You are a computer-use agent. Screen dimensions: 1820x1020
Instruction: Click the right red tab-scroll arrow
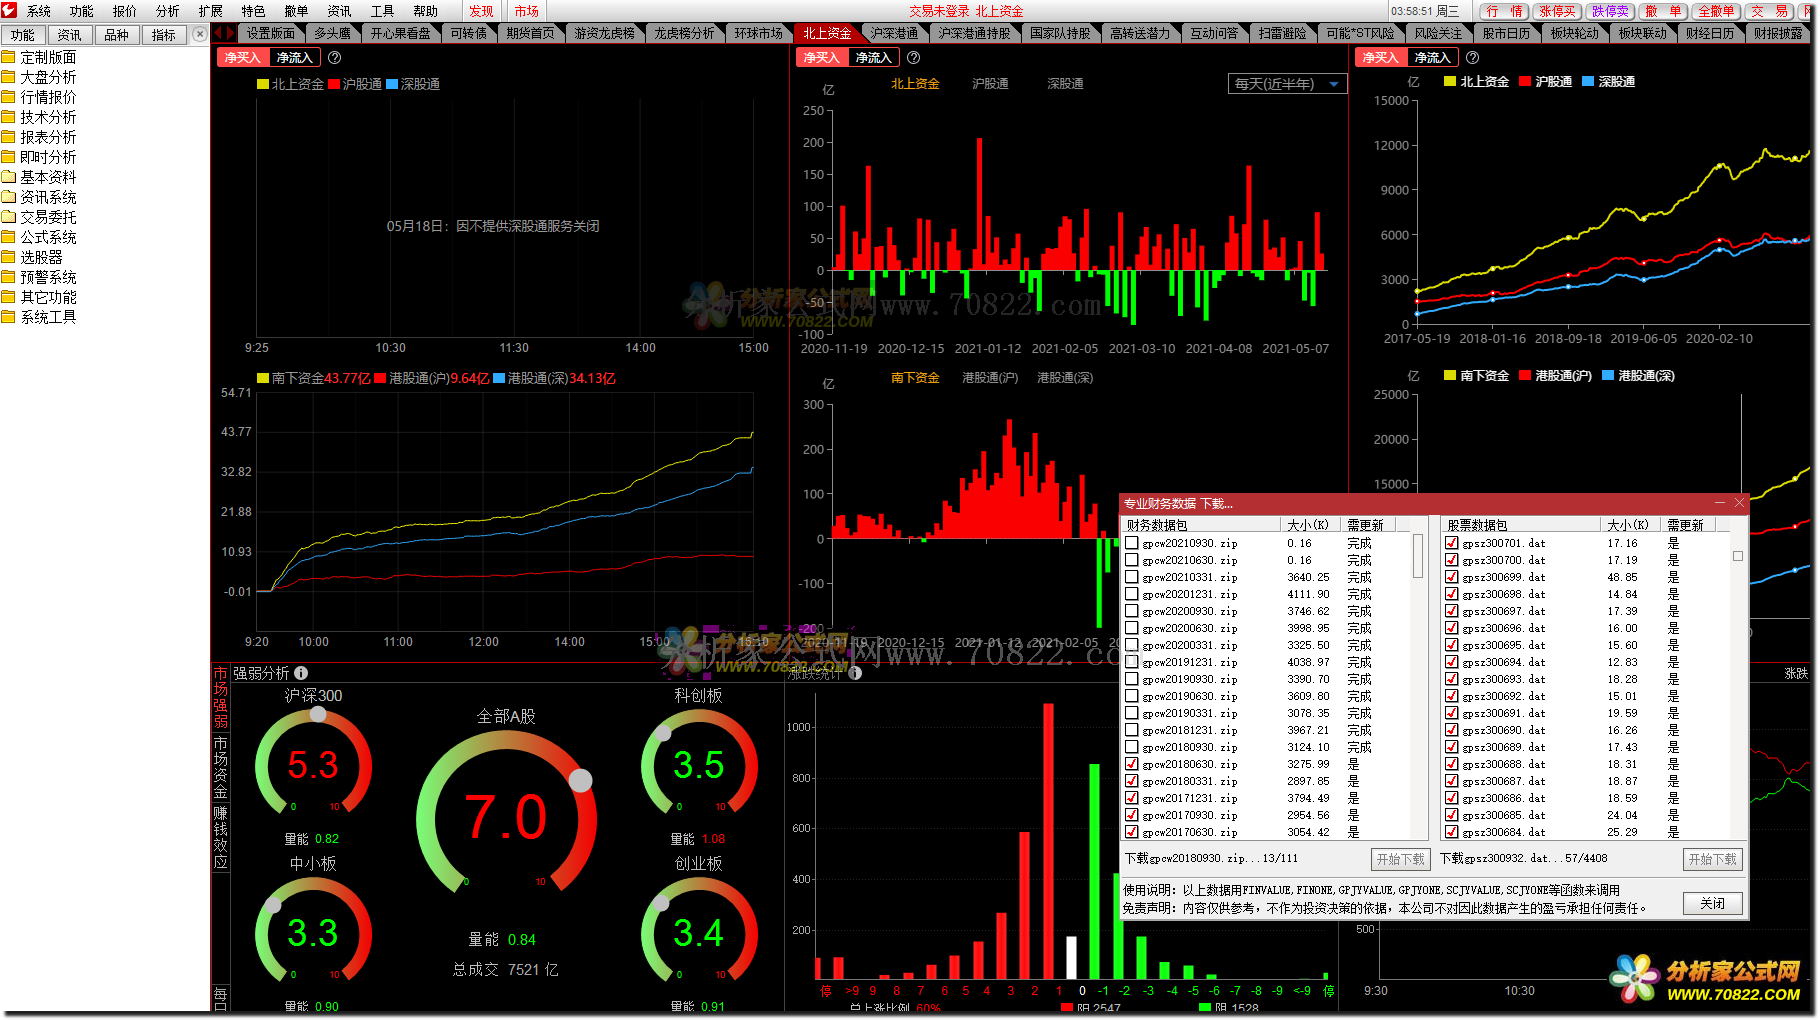click(230, 33)
